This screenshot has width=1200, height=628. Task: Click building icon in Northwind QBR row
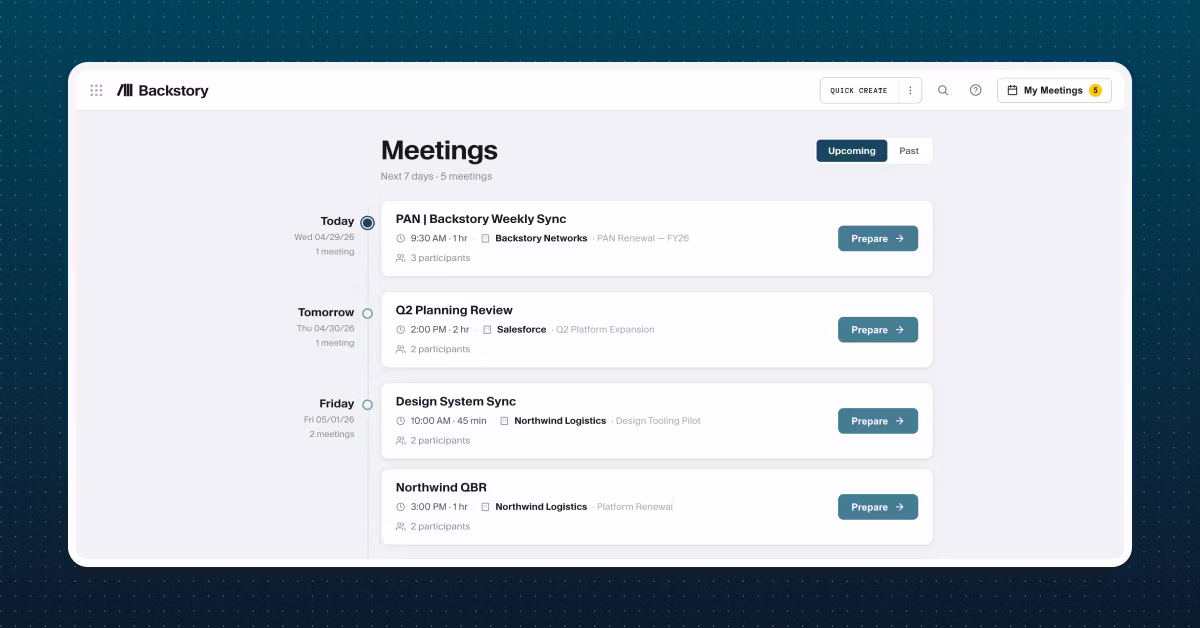point(485,507)
